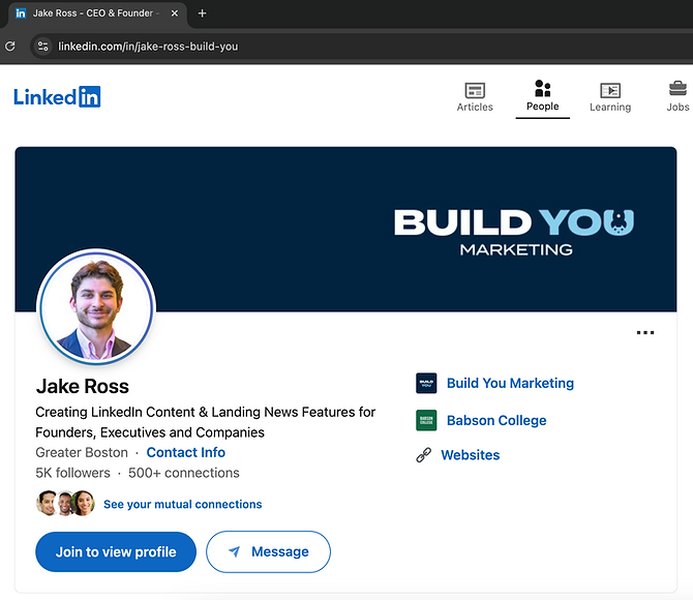Open Babson College link
Viewport: 693px width, 600px height.
coord(496,420)
